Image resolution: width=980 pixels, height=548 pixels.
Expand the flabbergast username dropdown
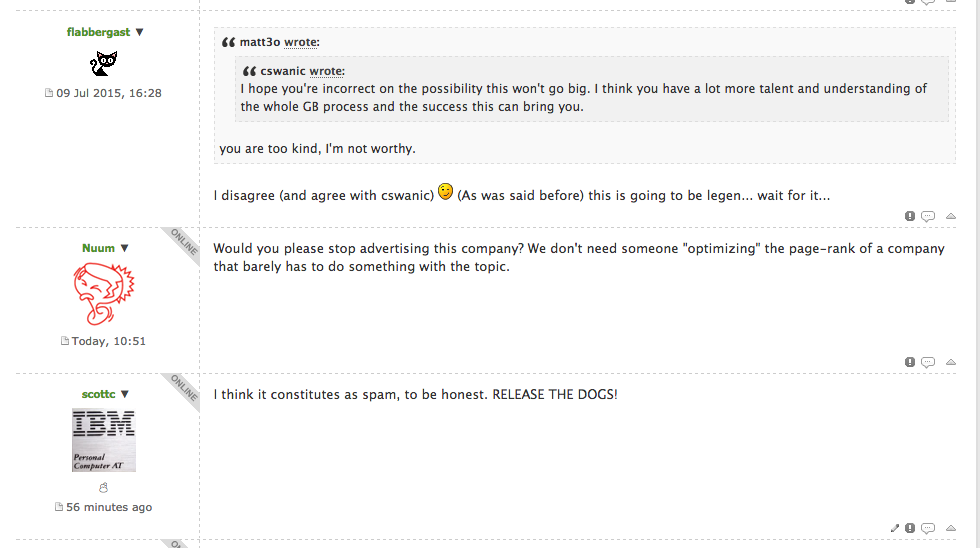(x=140, y=32)
